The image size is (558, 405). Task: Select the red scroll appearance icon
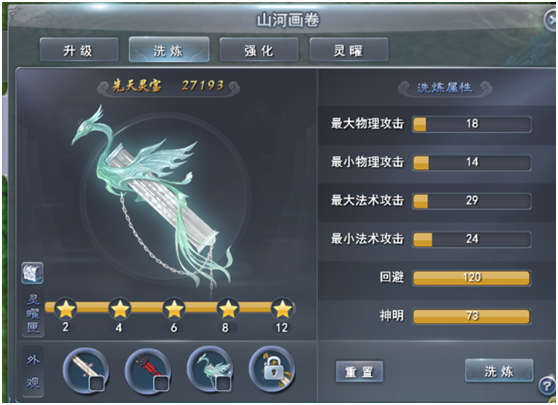click(x=147, y=370)
